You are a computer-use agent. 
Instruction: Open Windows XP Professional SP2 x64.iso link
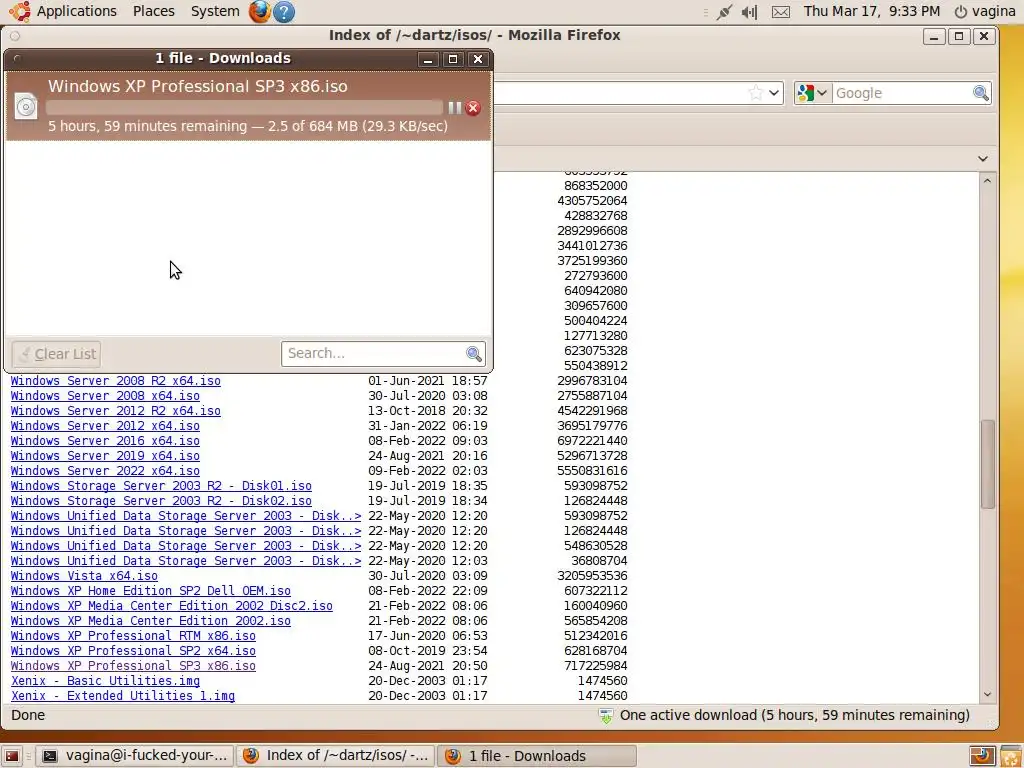133,651
